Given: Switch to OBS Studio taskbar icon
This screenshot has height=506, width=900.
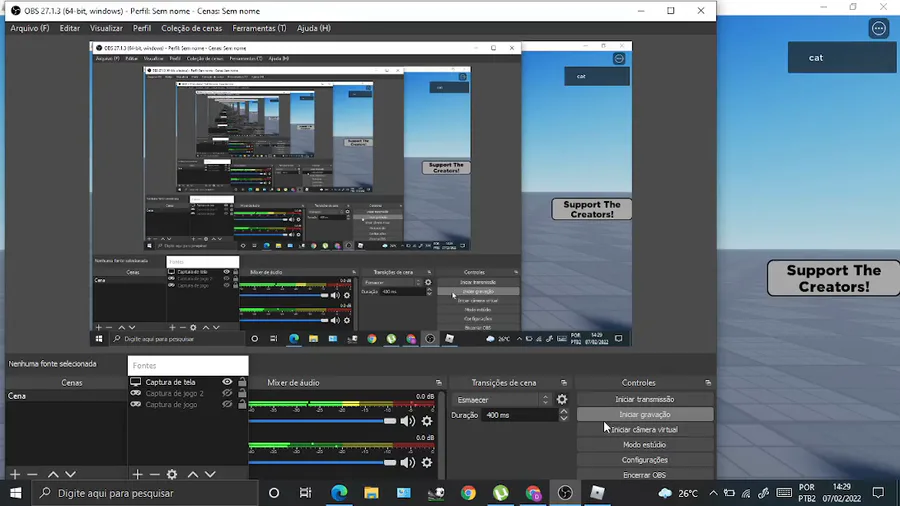Looking at the screenshot, I should [565, 493].
